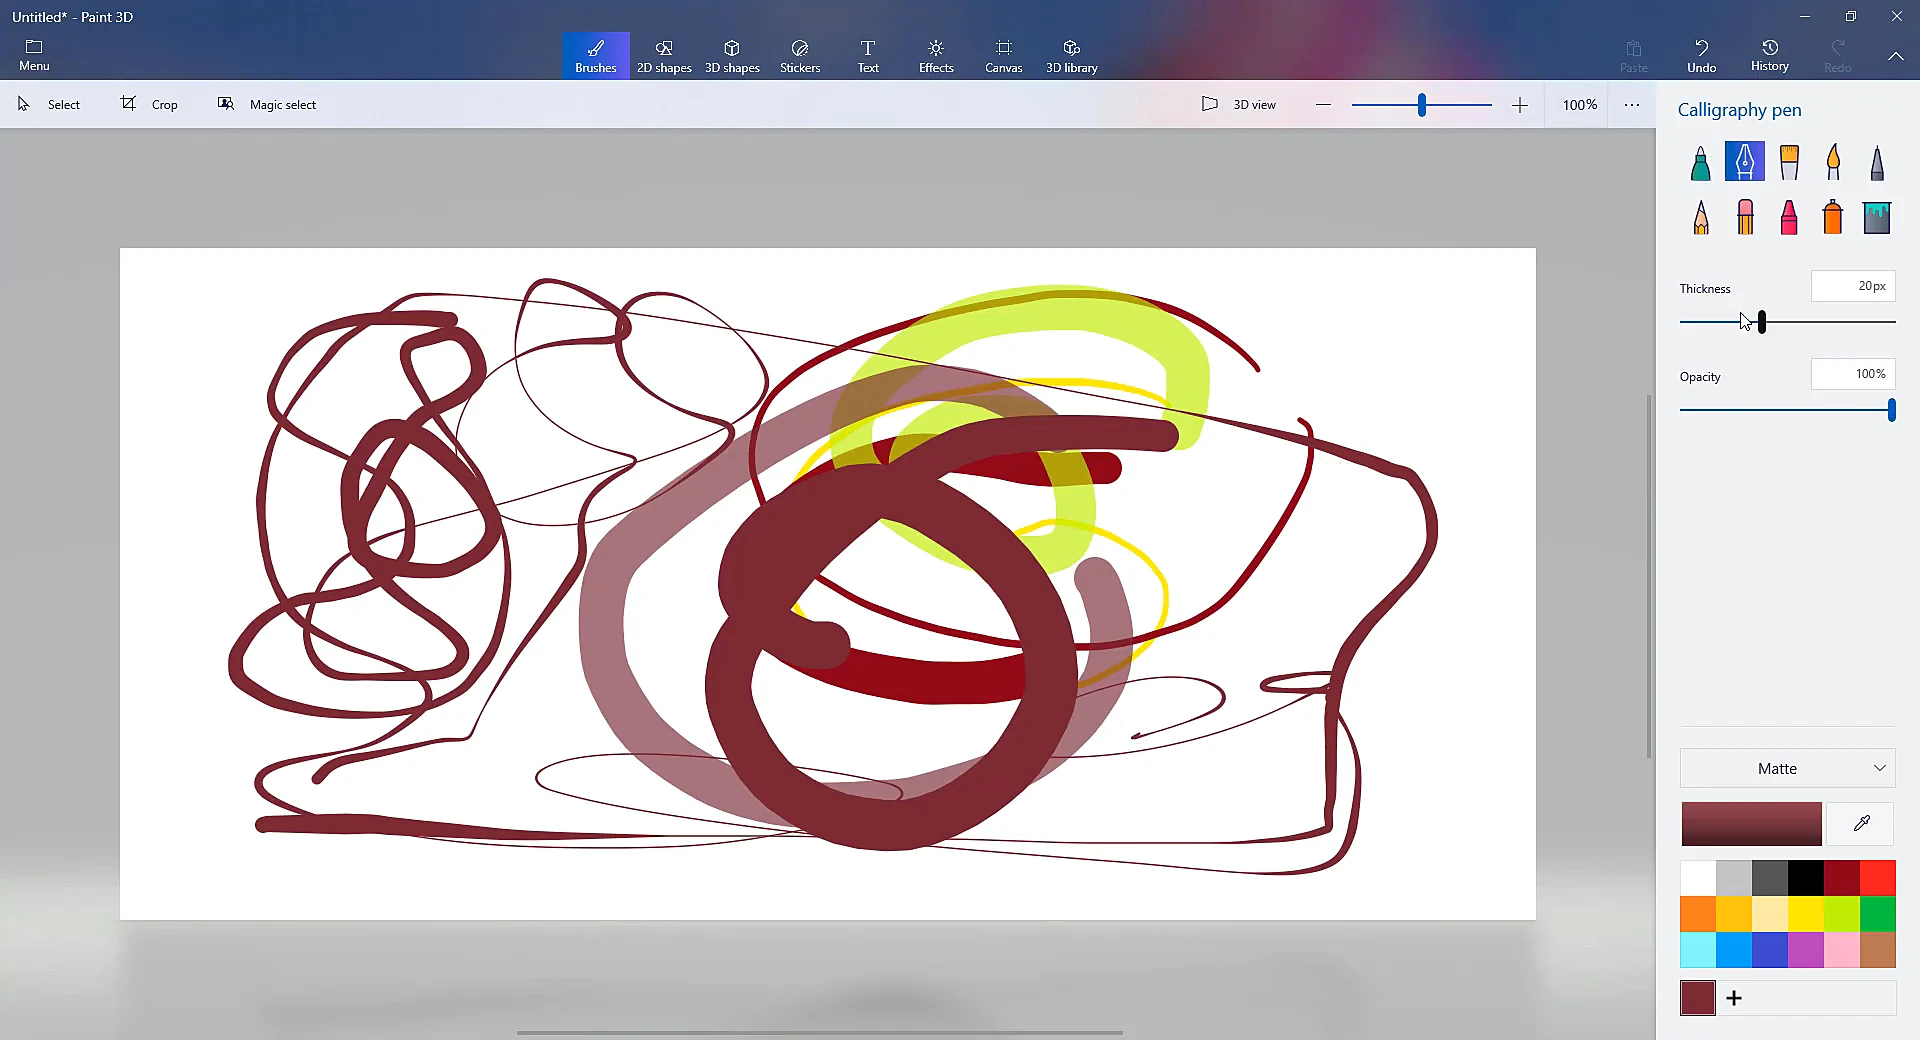
Task: Click the Thickness slider handle
Action: [x=1762, y=322]
